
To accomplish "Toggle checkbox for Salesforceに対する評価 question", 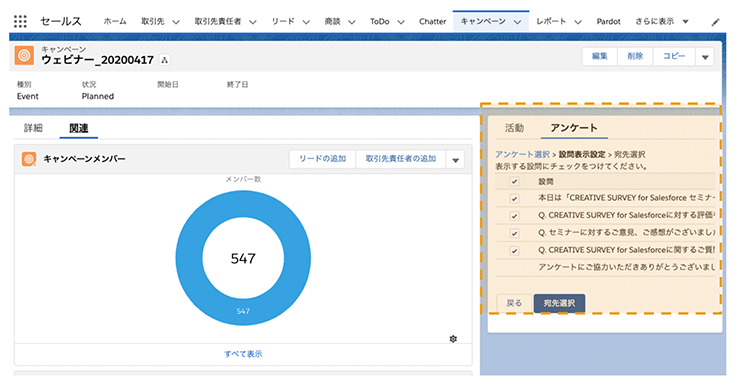I will click(514, 216).
